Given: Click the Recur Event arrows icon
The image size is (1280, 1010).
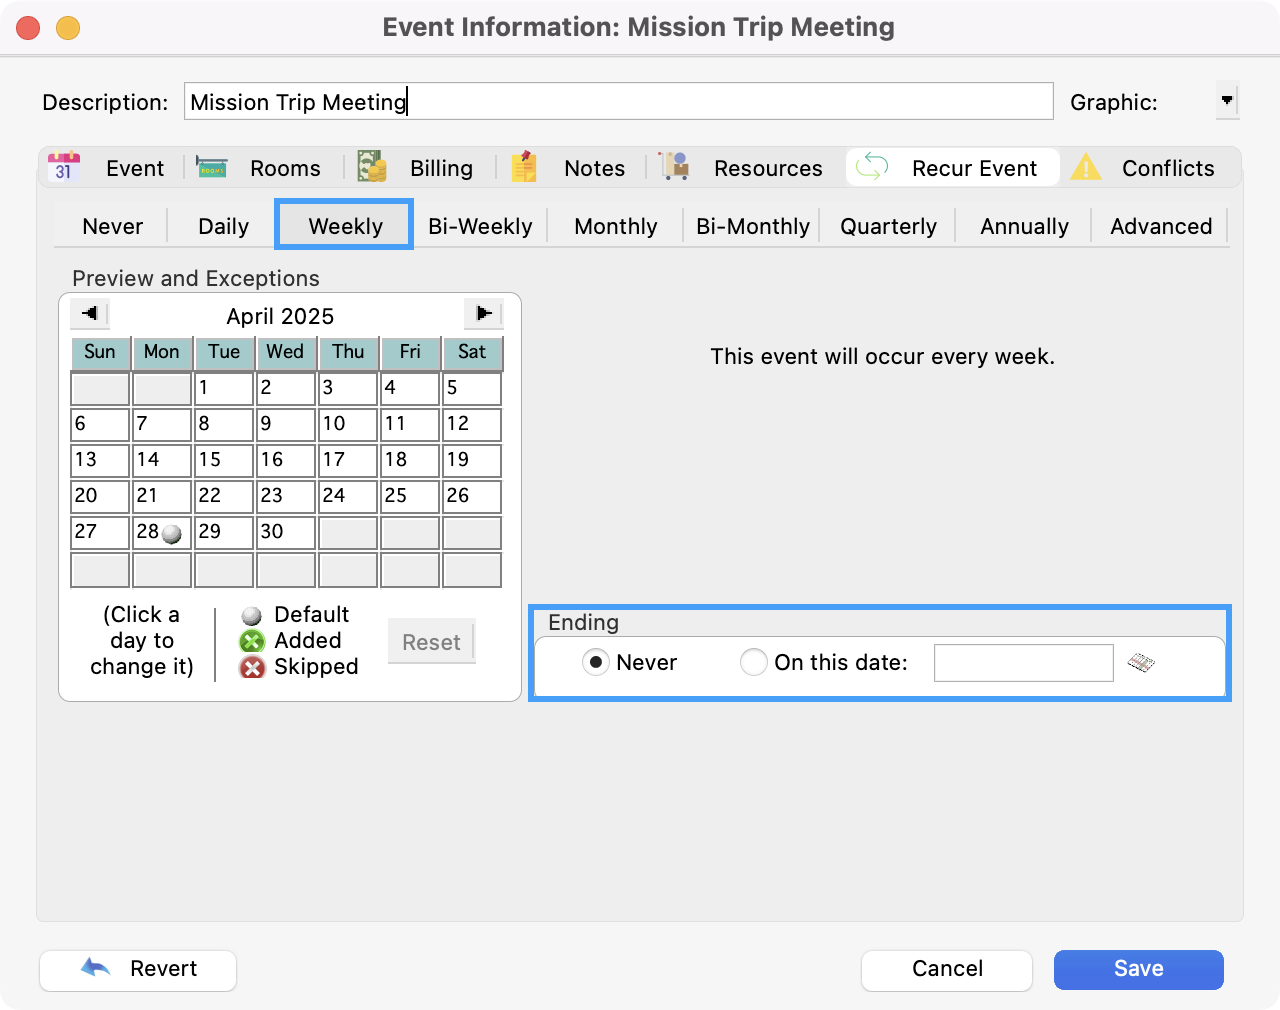Looking at the screenshot, I should pyautogui.click(x=872, y=167).
